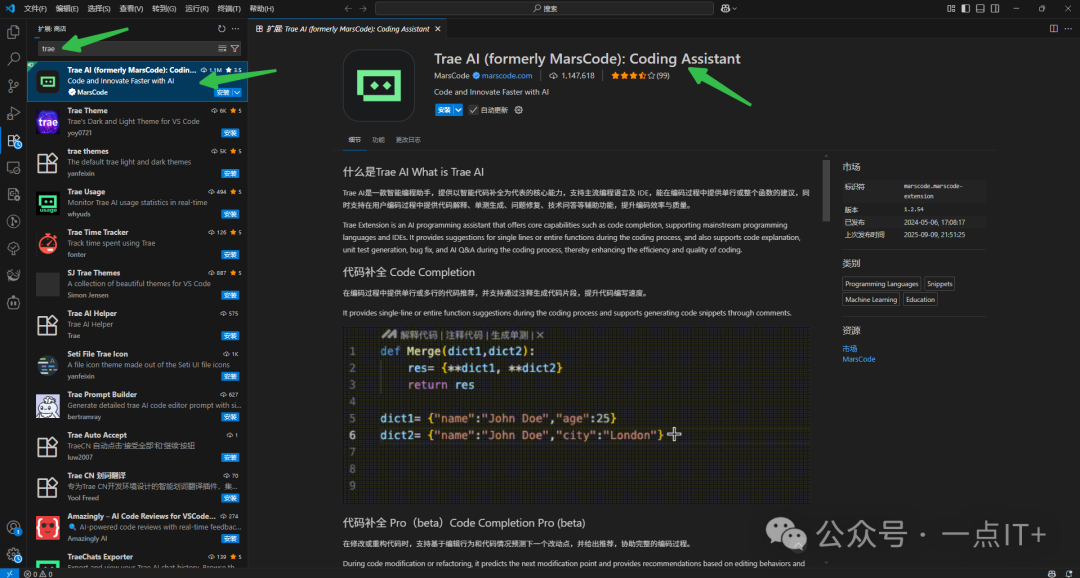Click the Programming Languages category tag
The width and height of the screenshot is (1080, 578).
tap(882, 284)
